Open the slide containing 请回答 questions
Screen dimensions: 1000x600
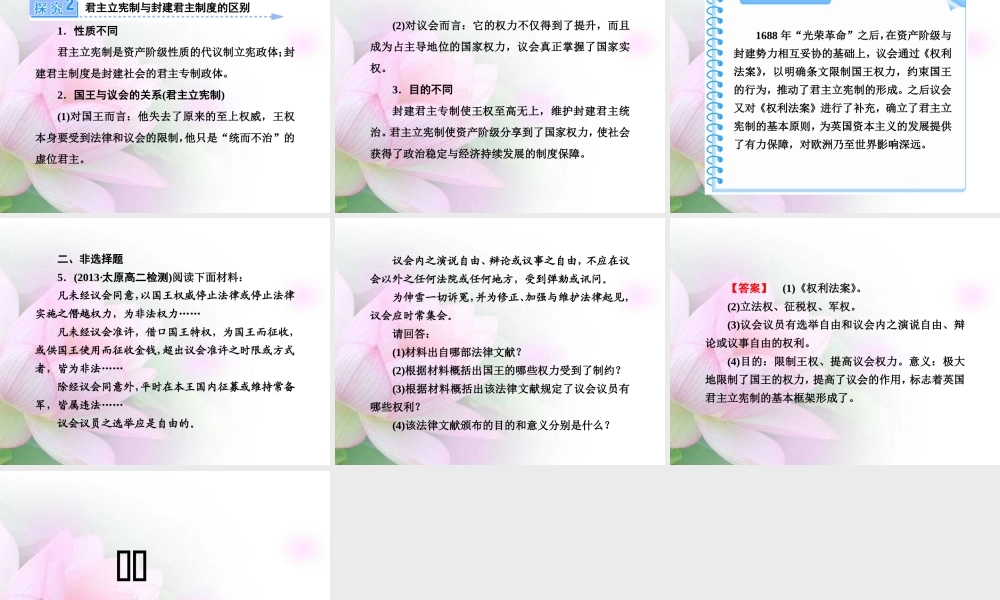(499, 341)
